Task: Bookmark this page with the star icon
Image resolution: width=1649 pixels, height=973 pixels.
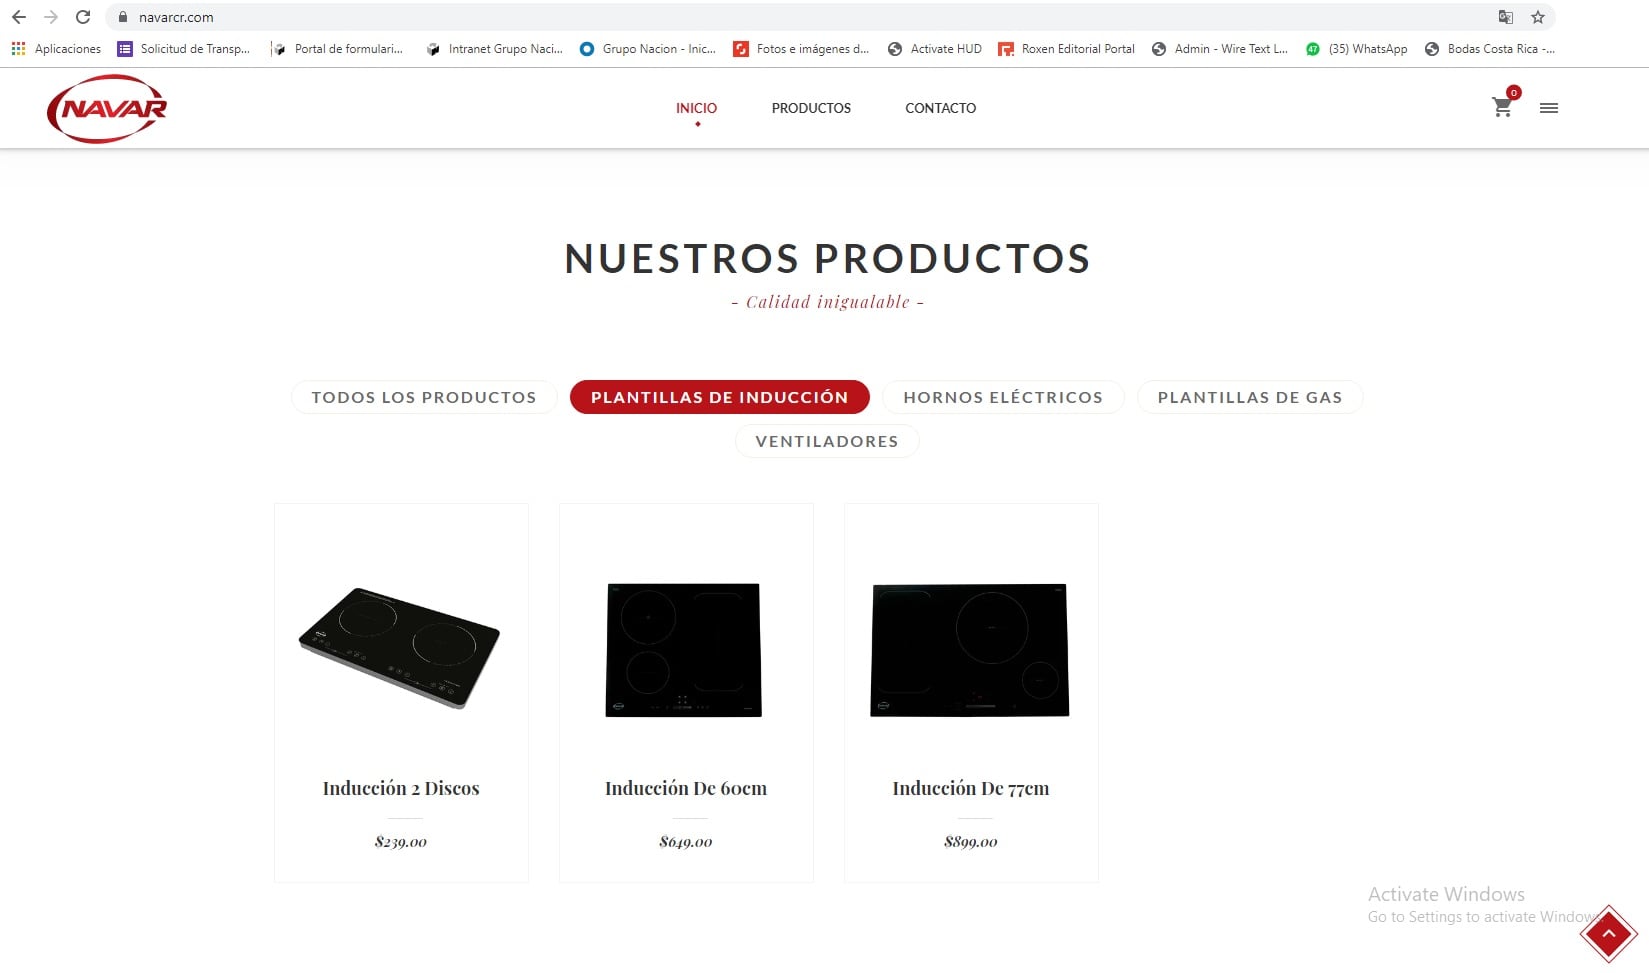Action: (x=1538, y=17)
